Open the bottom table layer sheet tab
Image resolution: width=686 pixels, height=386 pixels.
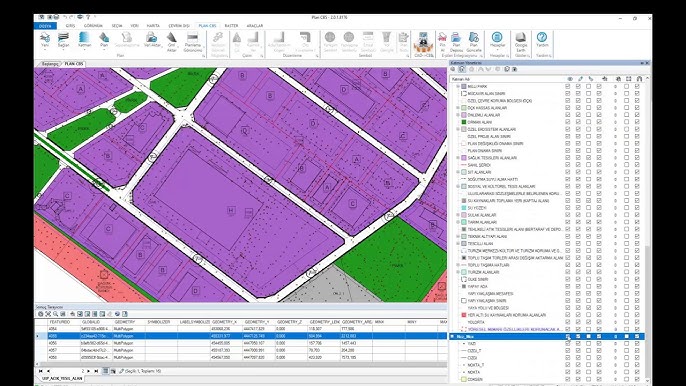(x=62, y=379)
